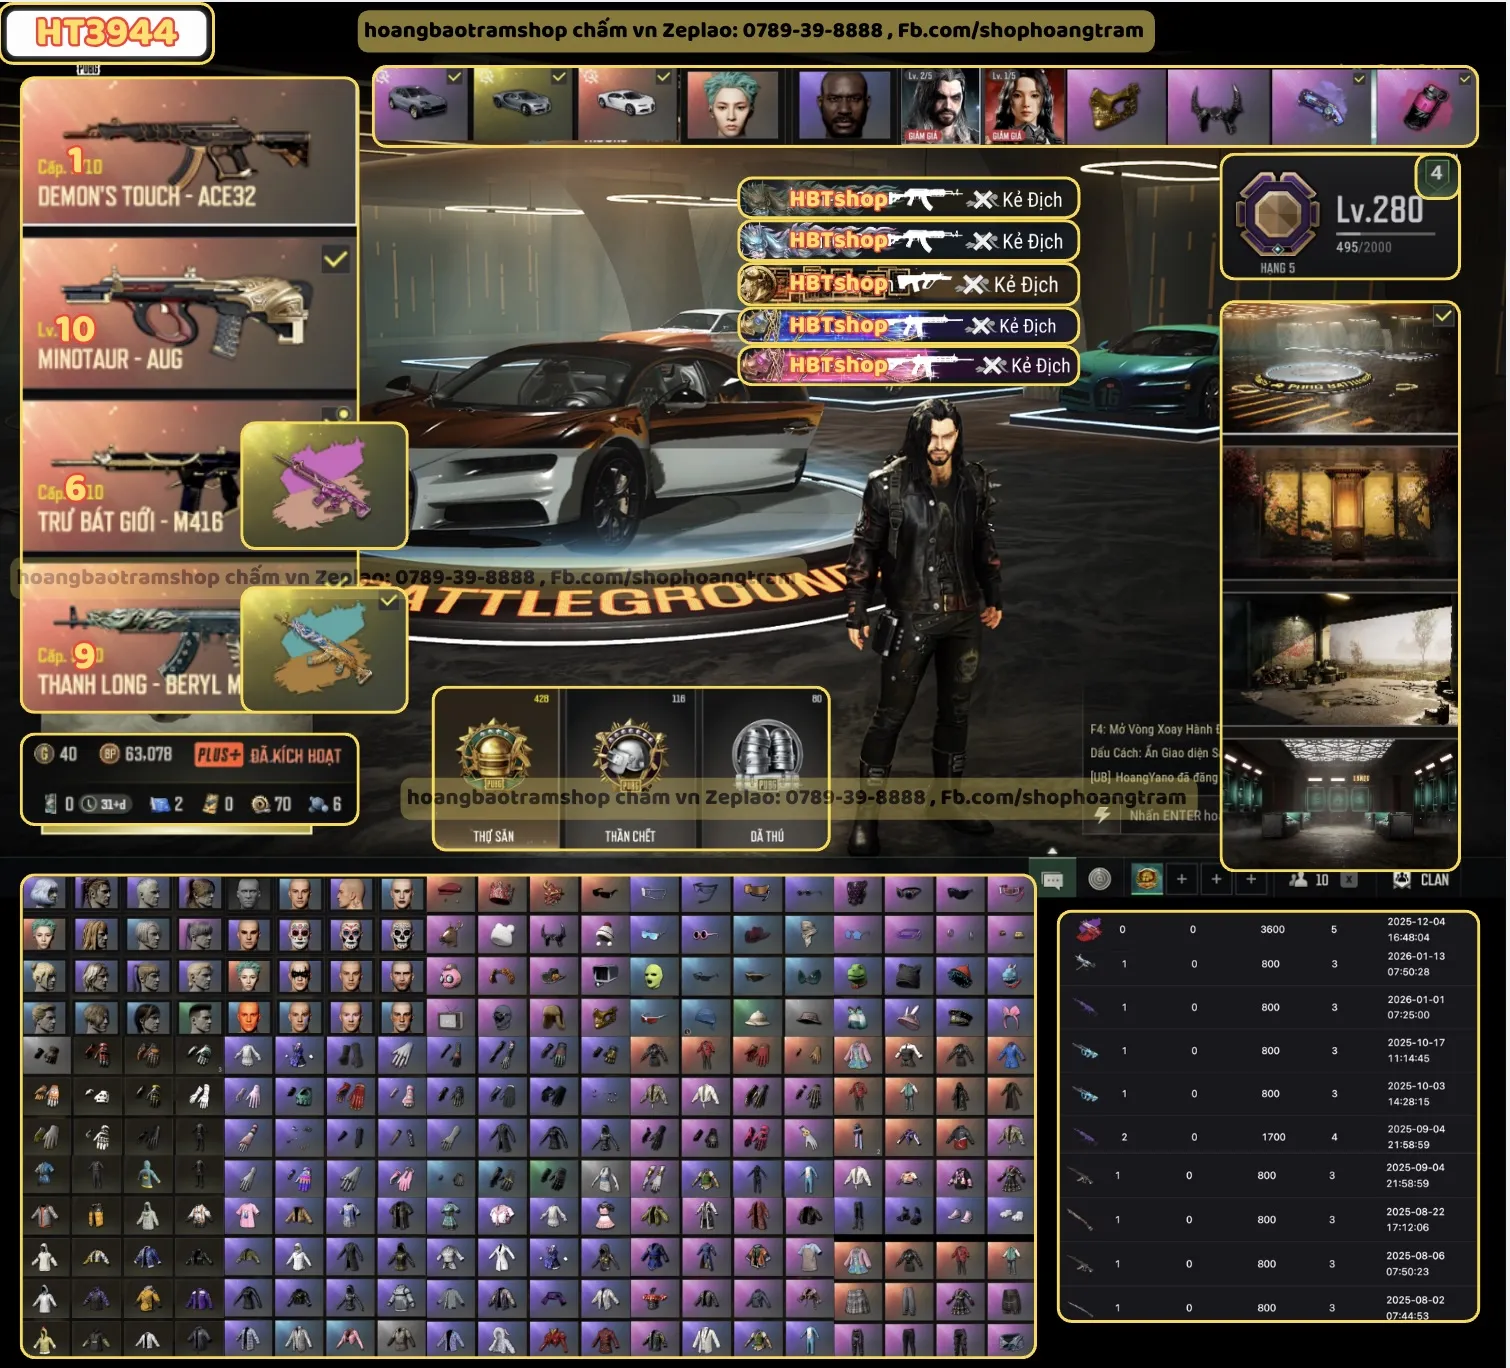Expand the chat panel with up arrow
Viewport: 1510px width, 1368px height.
(1052, 851)
